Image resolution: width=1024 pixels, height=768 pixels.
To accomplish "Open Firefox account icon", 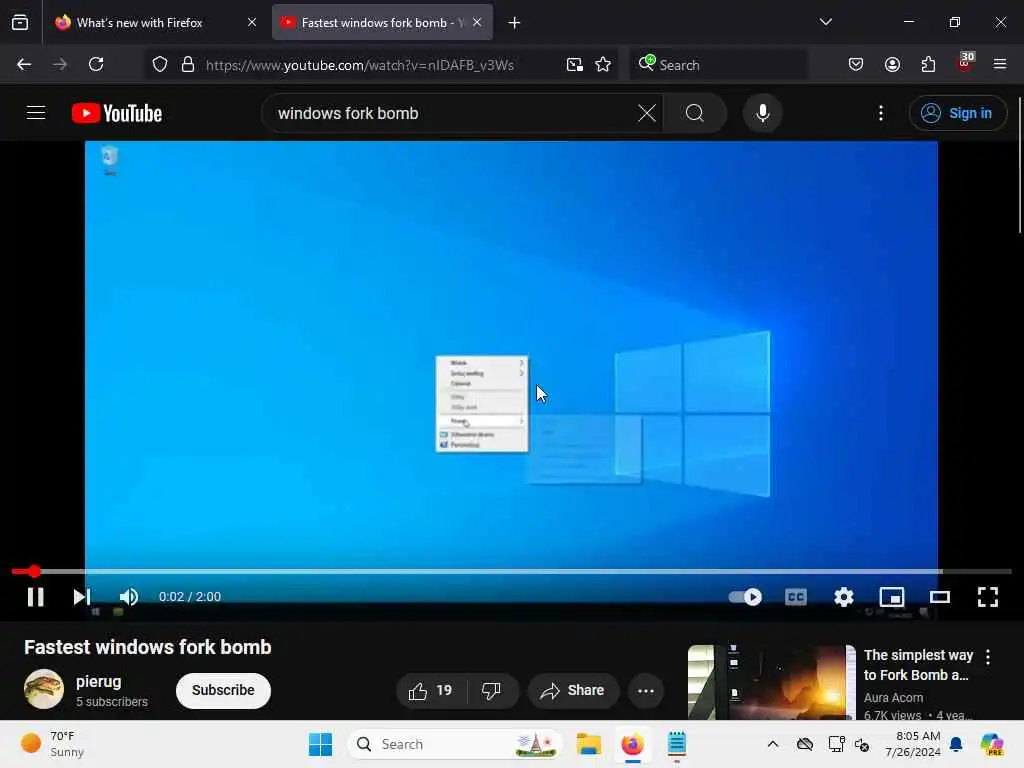I will click(x=892, y=65).
